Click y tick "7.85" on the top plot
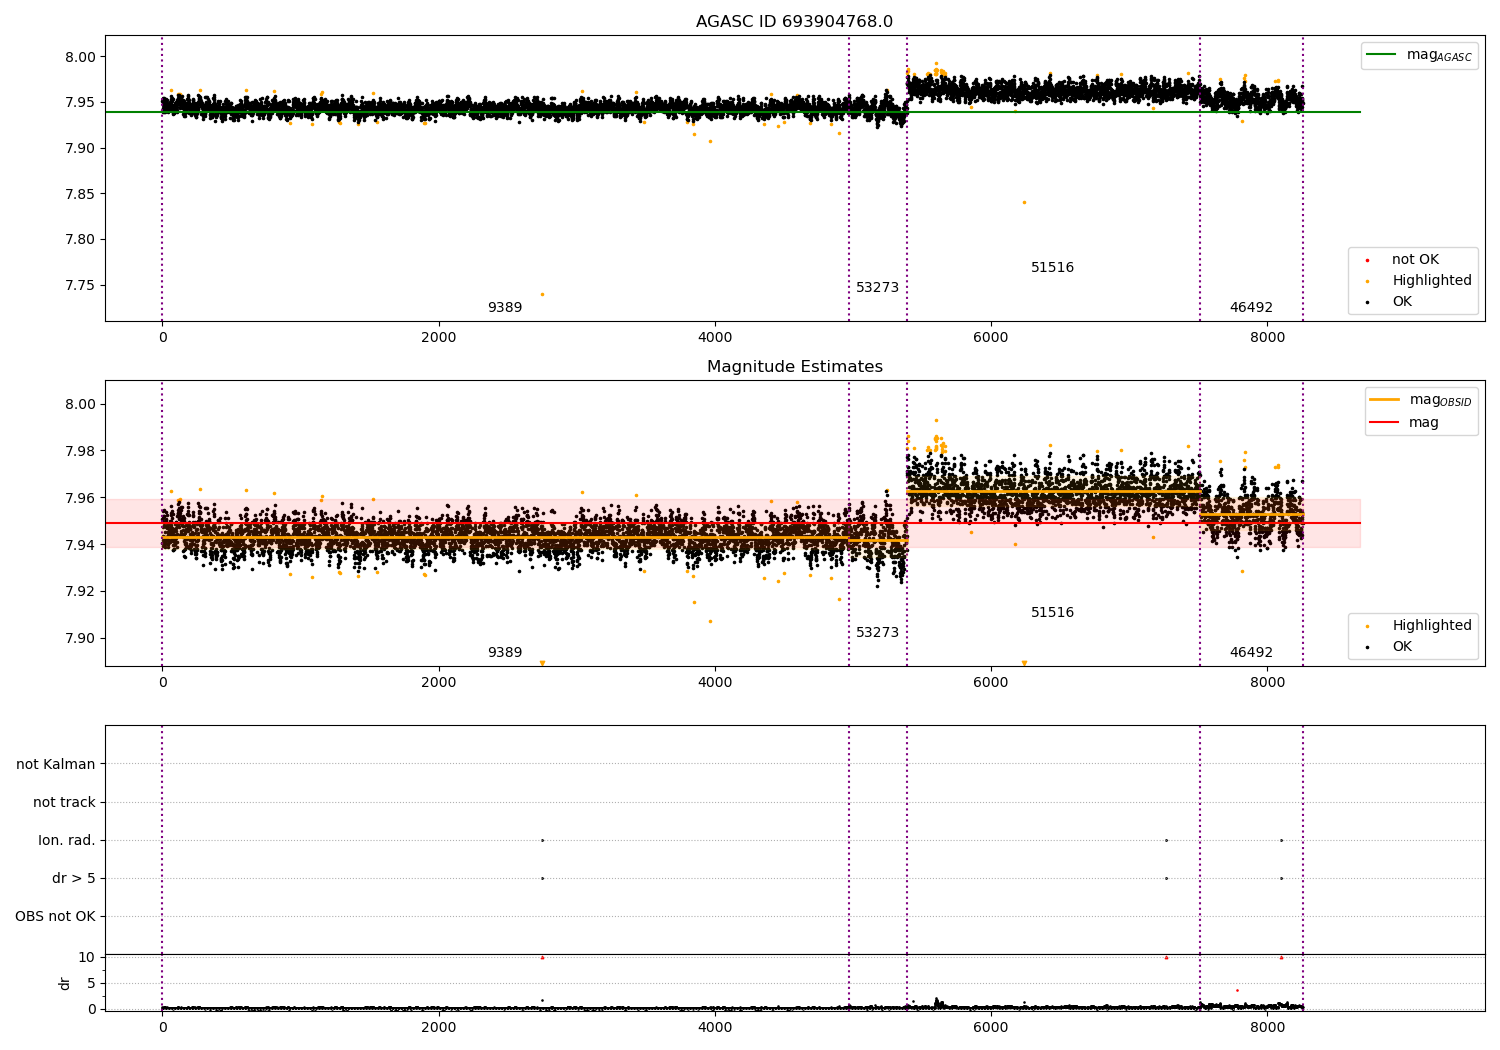Viewport: 1500px width, 1050px height. 79,194
